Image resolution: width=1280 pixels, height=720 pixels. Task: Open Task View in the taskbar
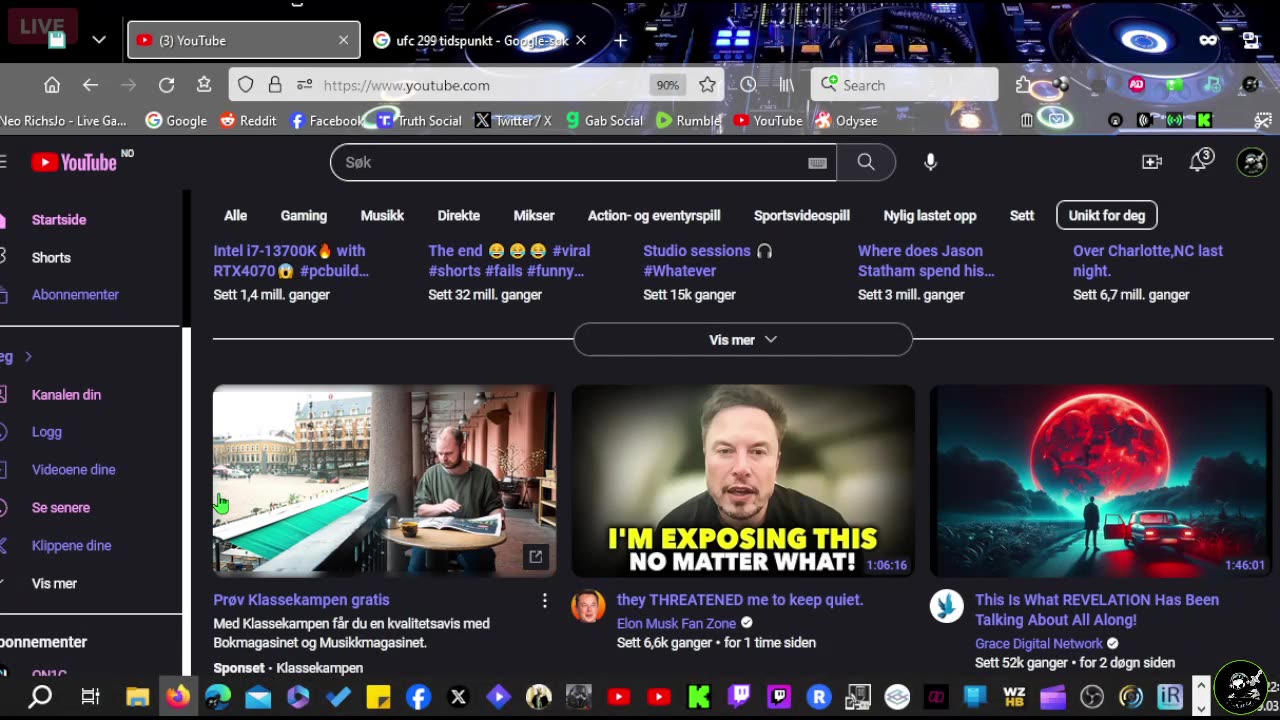coord(90,697)
